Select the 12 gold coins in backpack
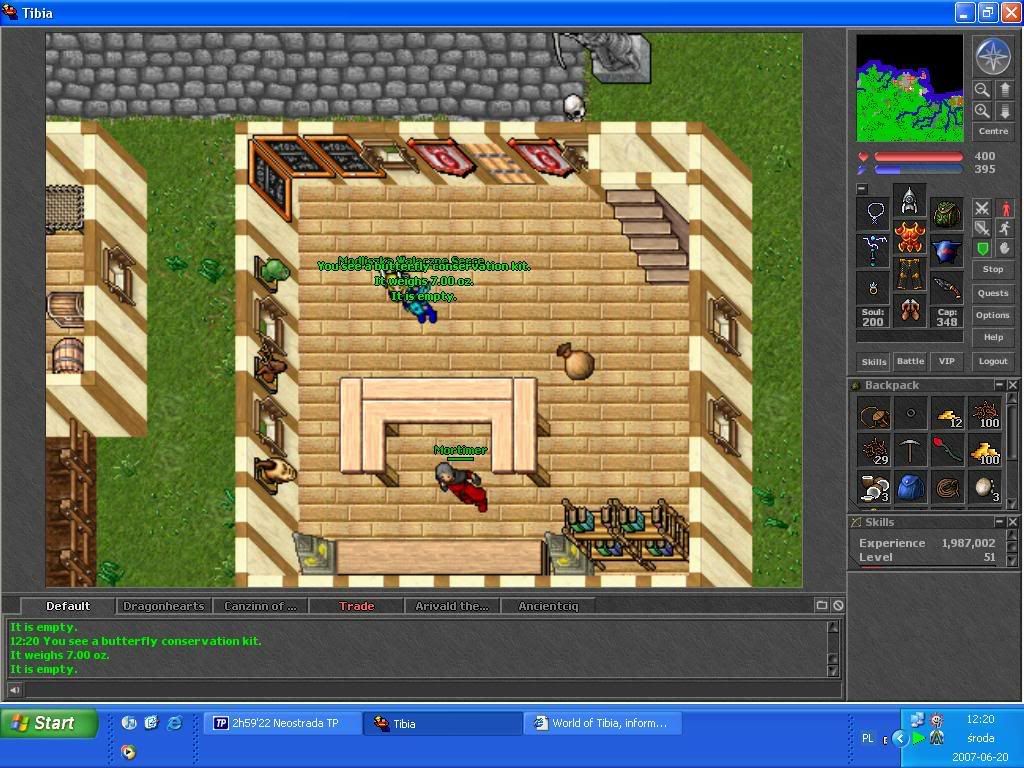 (x=947, y=413)
